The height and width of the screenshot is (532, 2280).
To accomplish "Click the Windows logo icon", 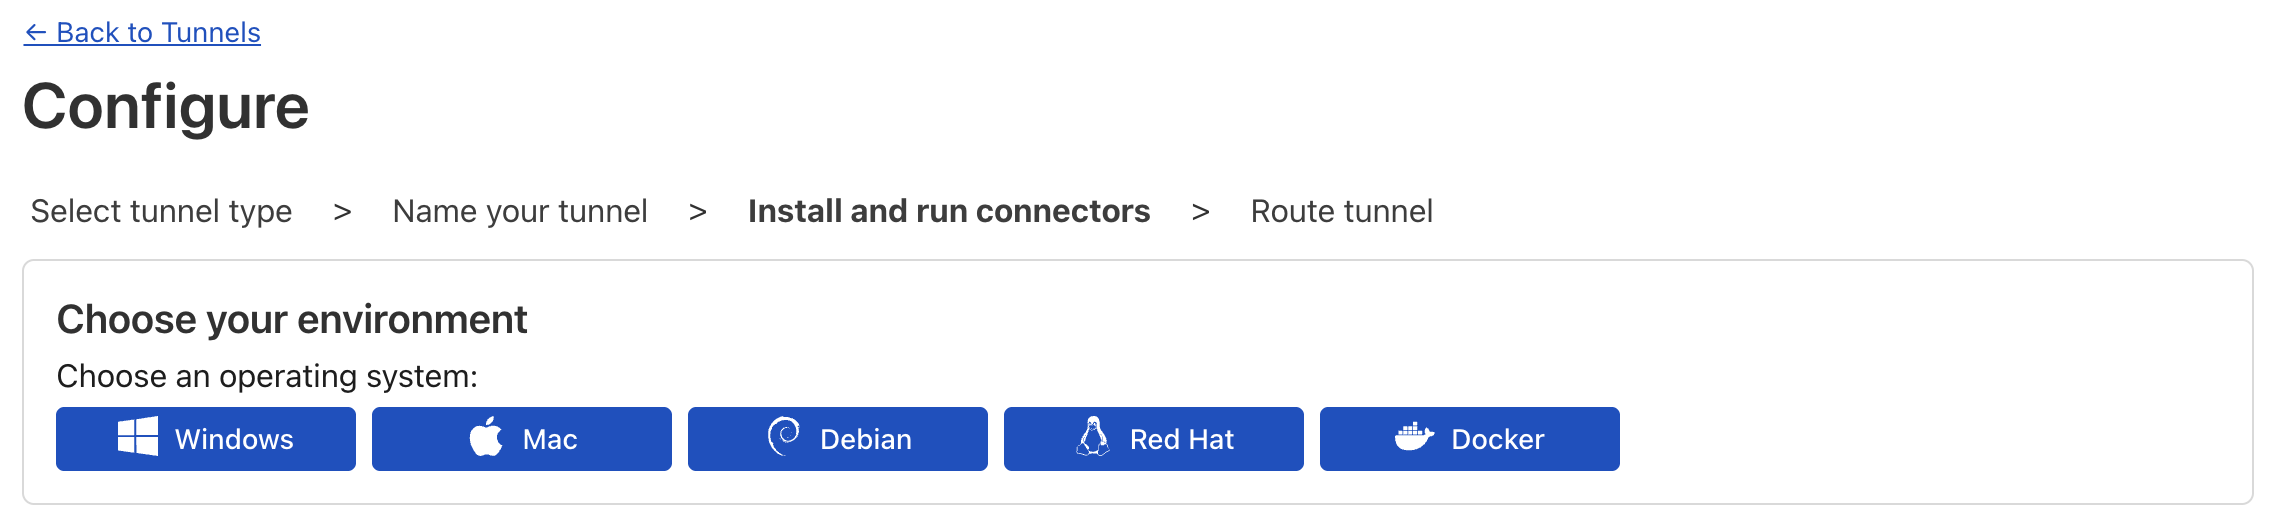I will [x=137, y=437].
